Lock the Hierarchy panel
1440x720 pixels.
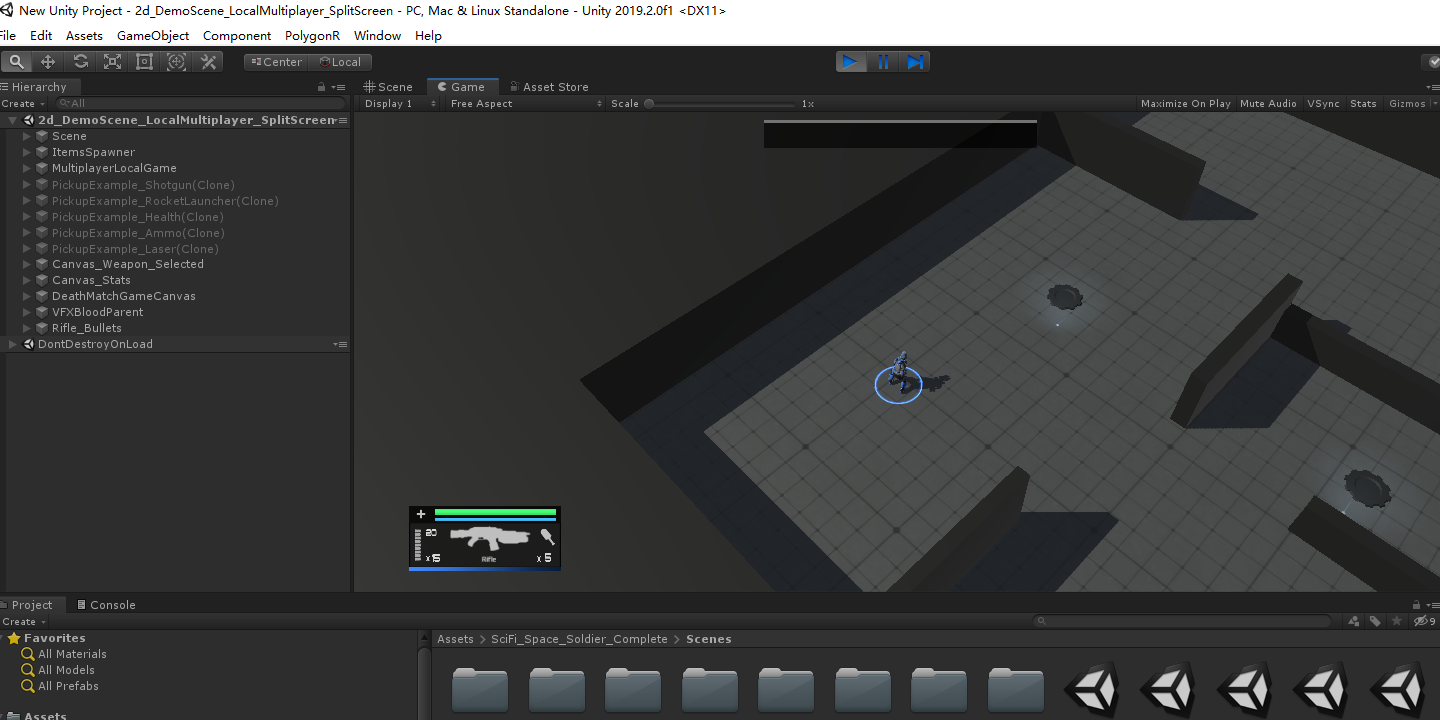322,87
